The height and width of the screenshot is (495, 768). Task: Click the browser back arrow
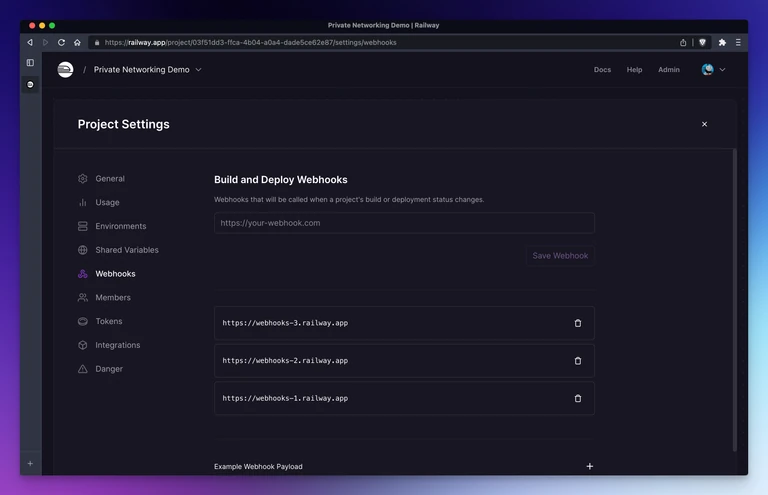click(x=30, y=43)
